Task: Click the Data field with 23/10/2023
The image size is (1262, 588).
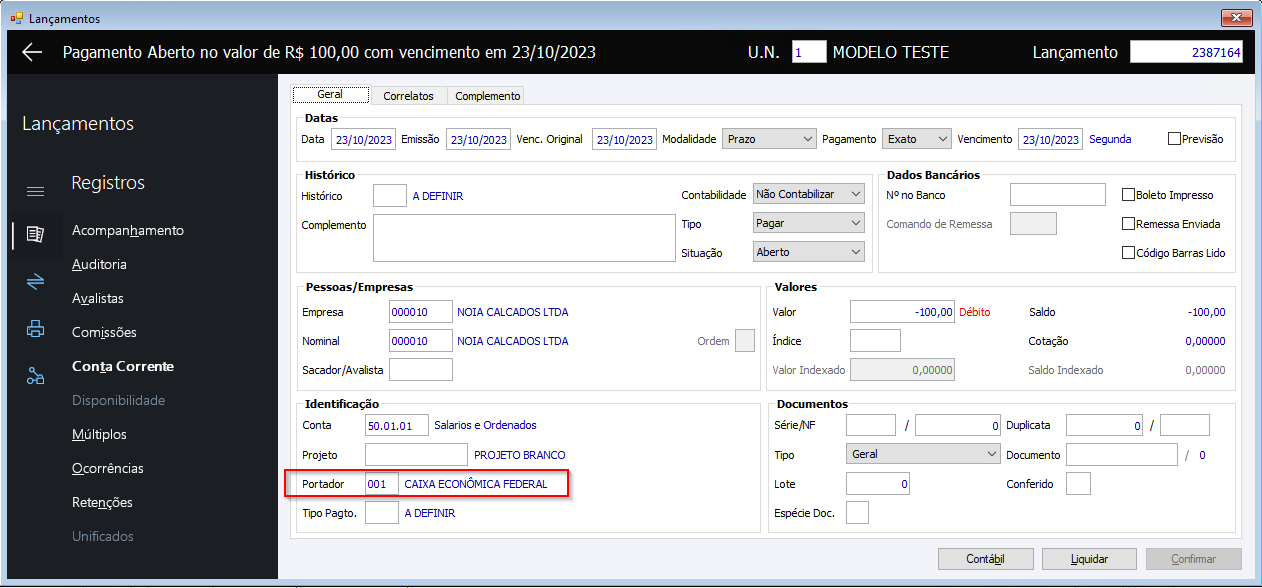Action: point(363,139)
